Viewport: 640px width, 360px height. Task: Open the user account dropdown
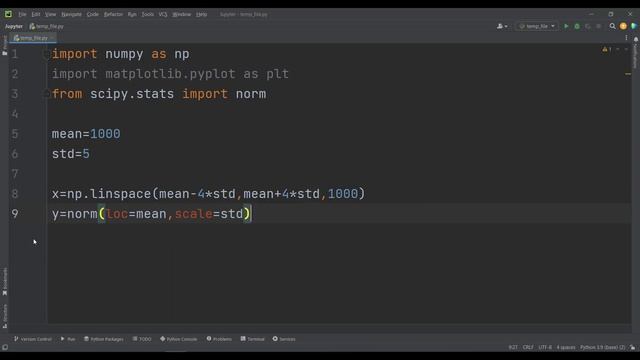[x=502, y=26]
